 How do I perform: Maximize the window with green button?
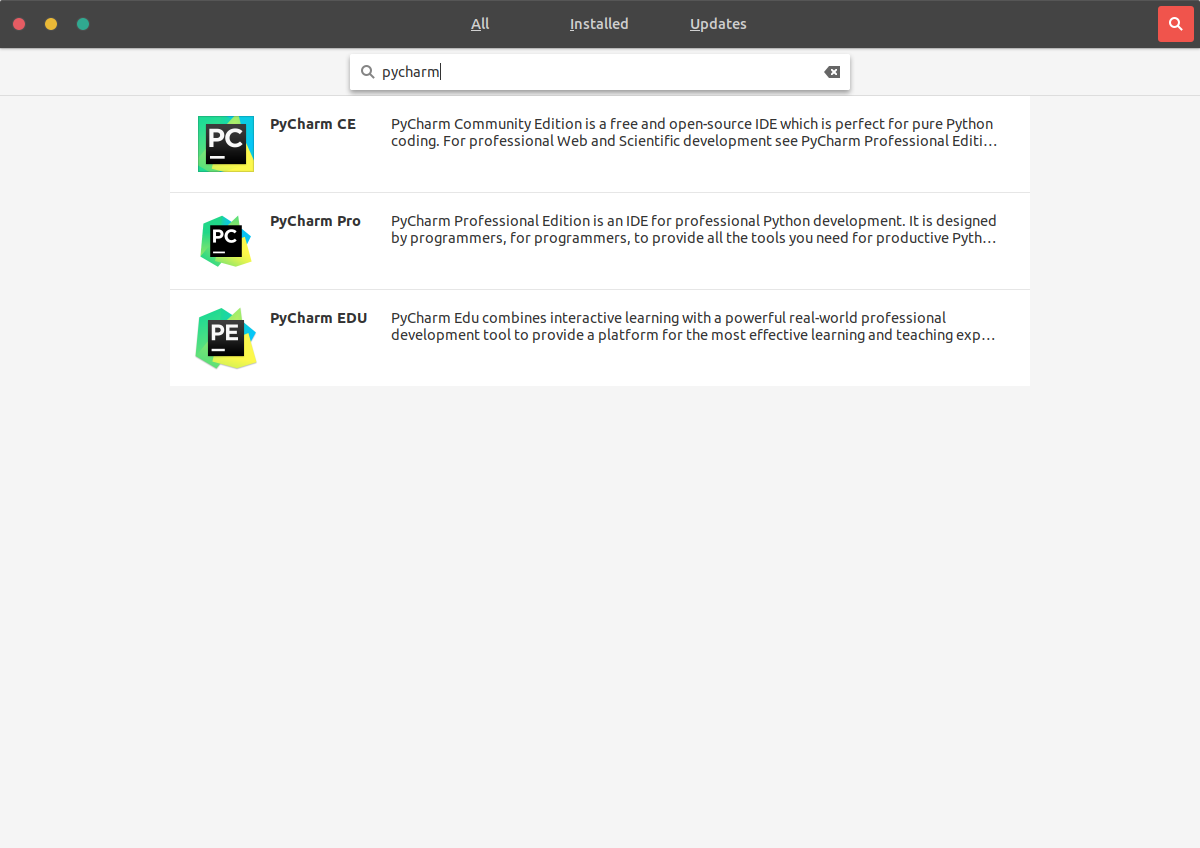(x=83, y=24)
